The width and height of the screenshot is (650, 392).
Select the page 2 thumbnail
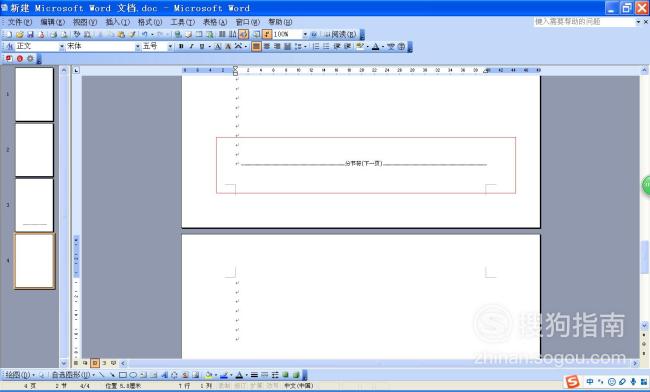click(x=34, y=150)
